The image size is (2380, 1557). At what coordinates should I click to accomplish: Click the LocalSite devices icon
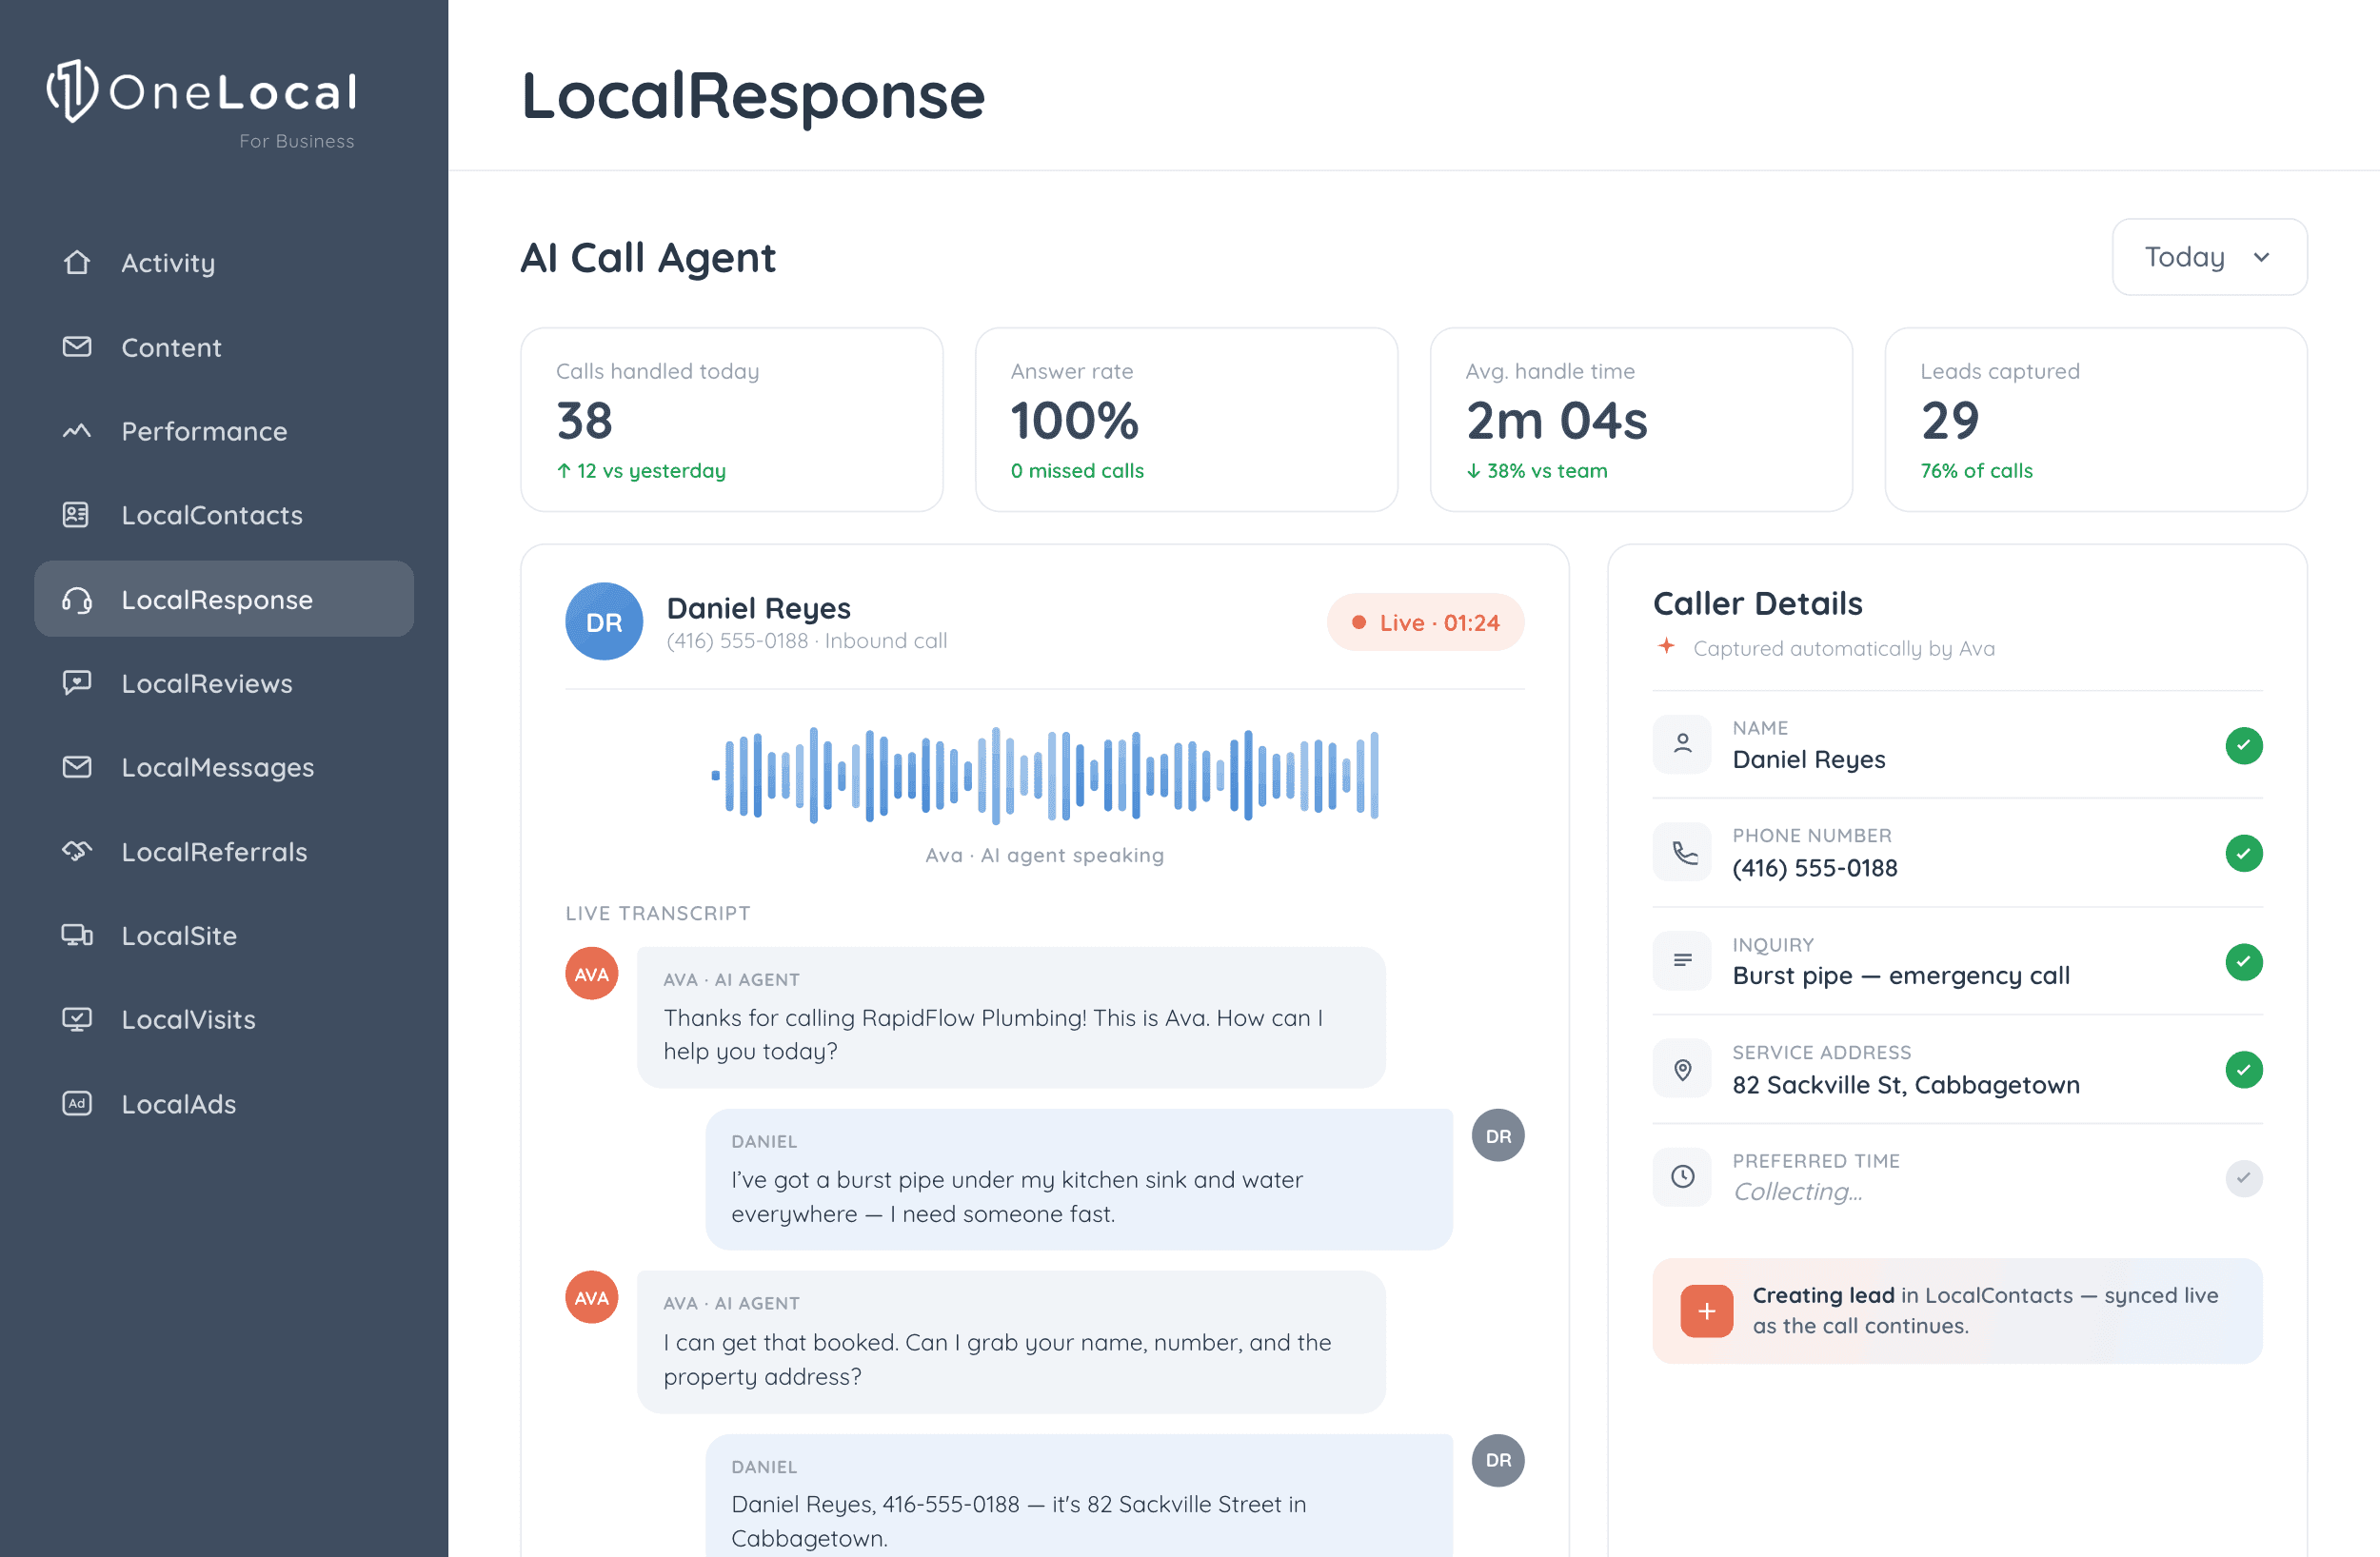click(77, 935)
